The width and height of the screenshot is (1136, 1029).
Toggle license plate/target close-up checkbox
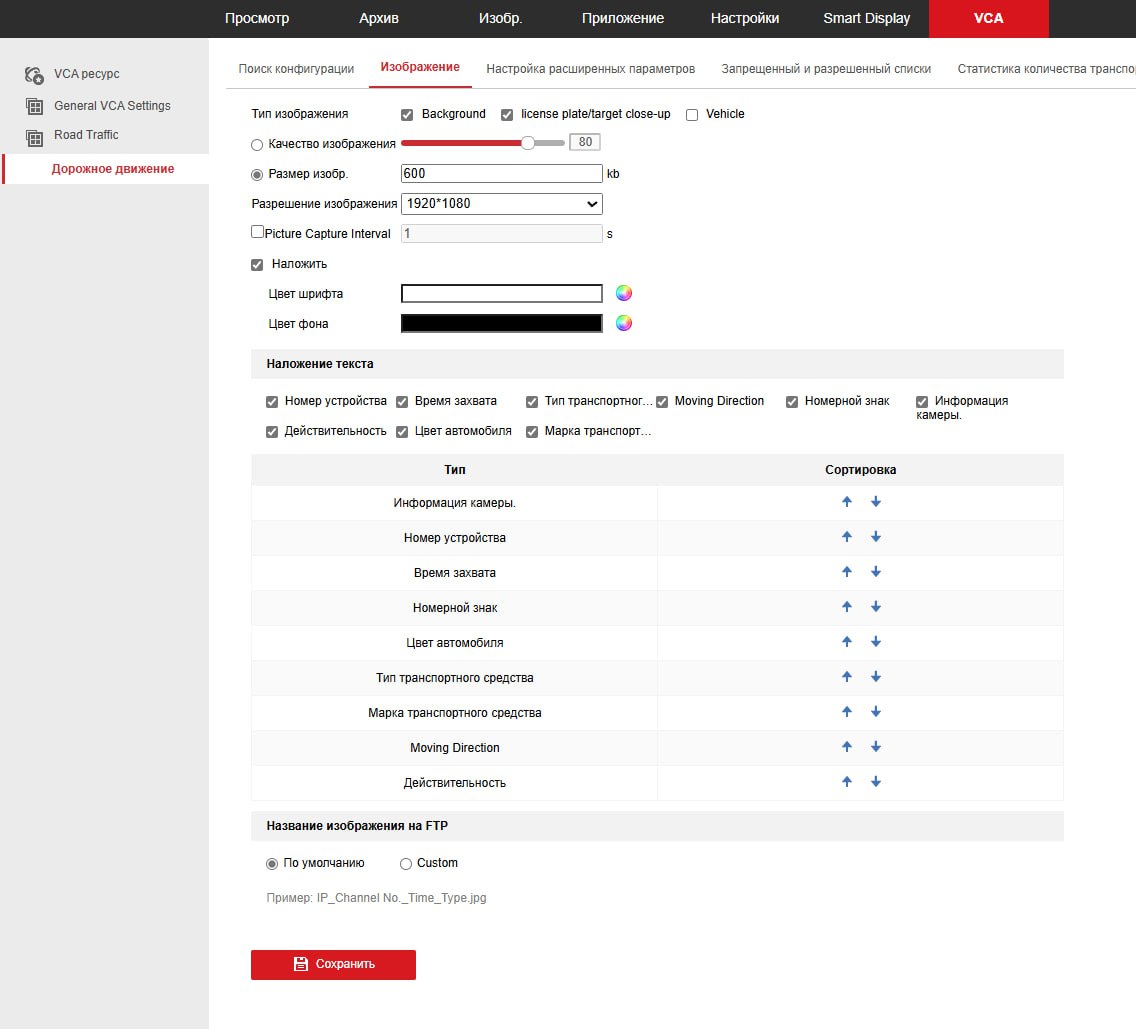click(507, 114)
